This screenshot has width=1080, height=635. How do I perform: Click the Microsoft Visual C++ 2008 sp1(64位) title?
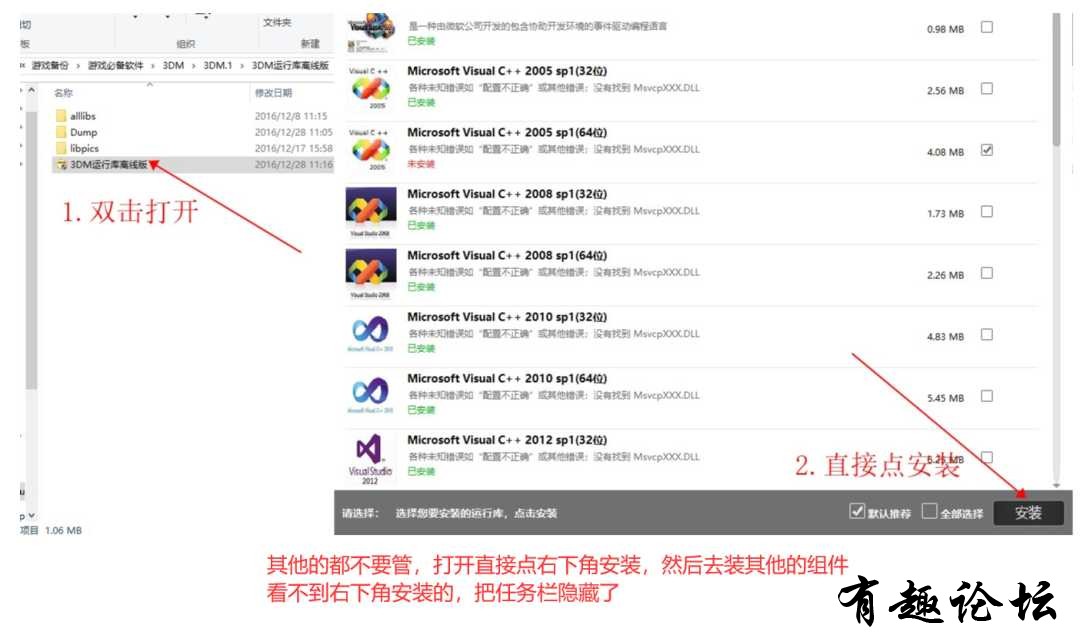pyautogui.click(x=507, y=256)
